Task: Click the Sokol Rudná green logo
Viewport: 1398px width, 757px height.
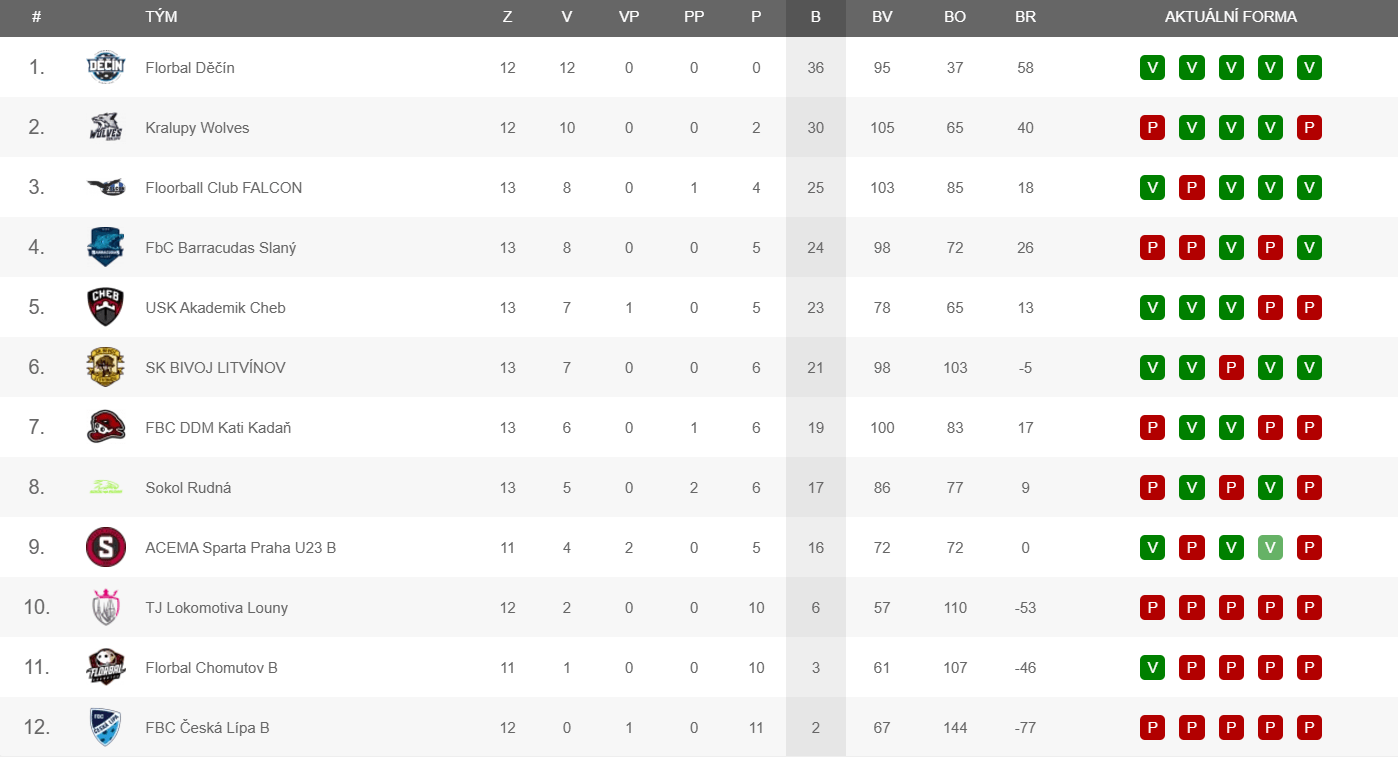Action: [x=105, y=487]
